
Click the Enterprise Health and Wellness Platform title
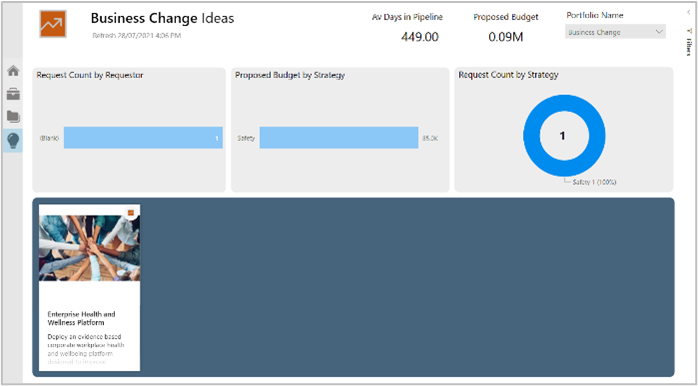click(x=81, y=318)
